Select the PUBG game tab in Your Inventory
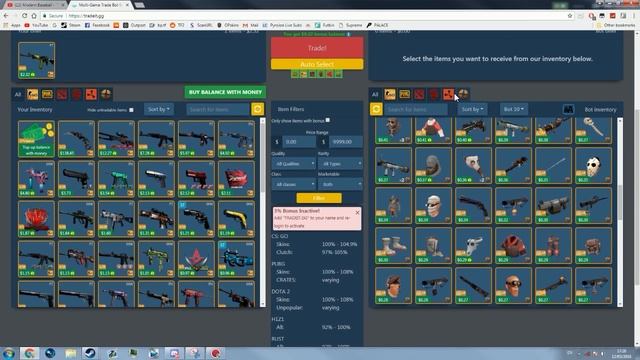 pos(47,94)
